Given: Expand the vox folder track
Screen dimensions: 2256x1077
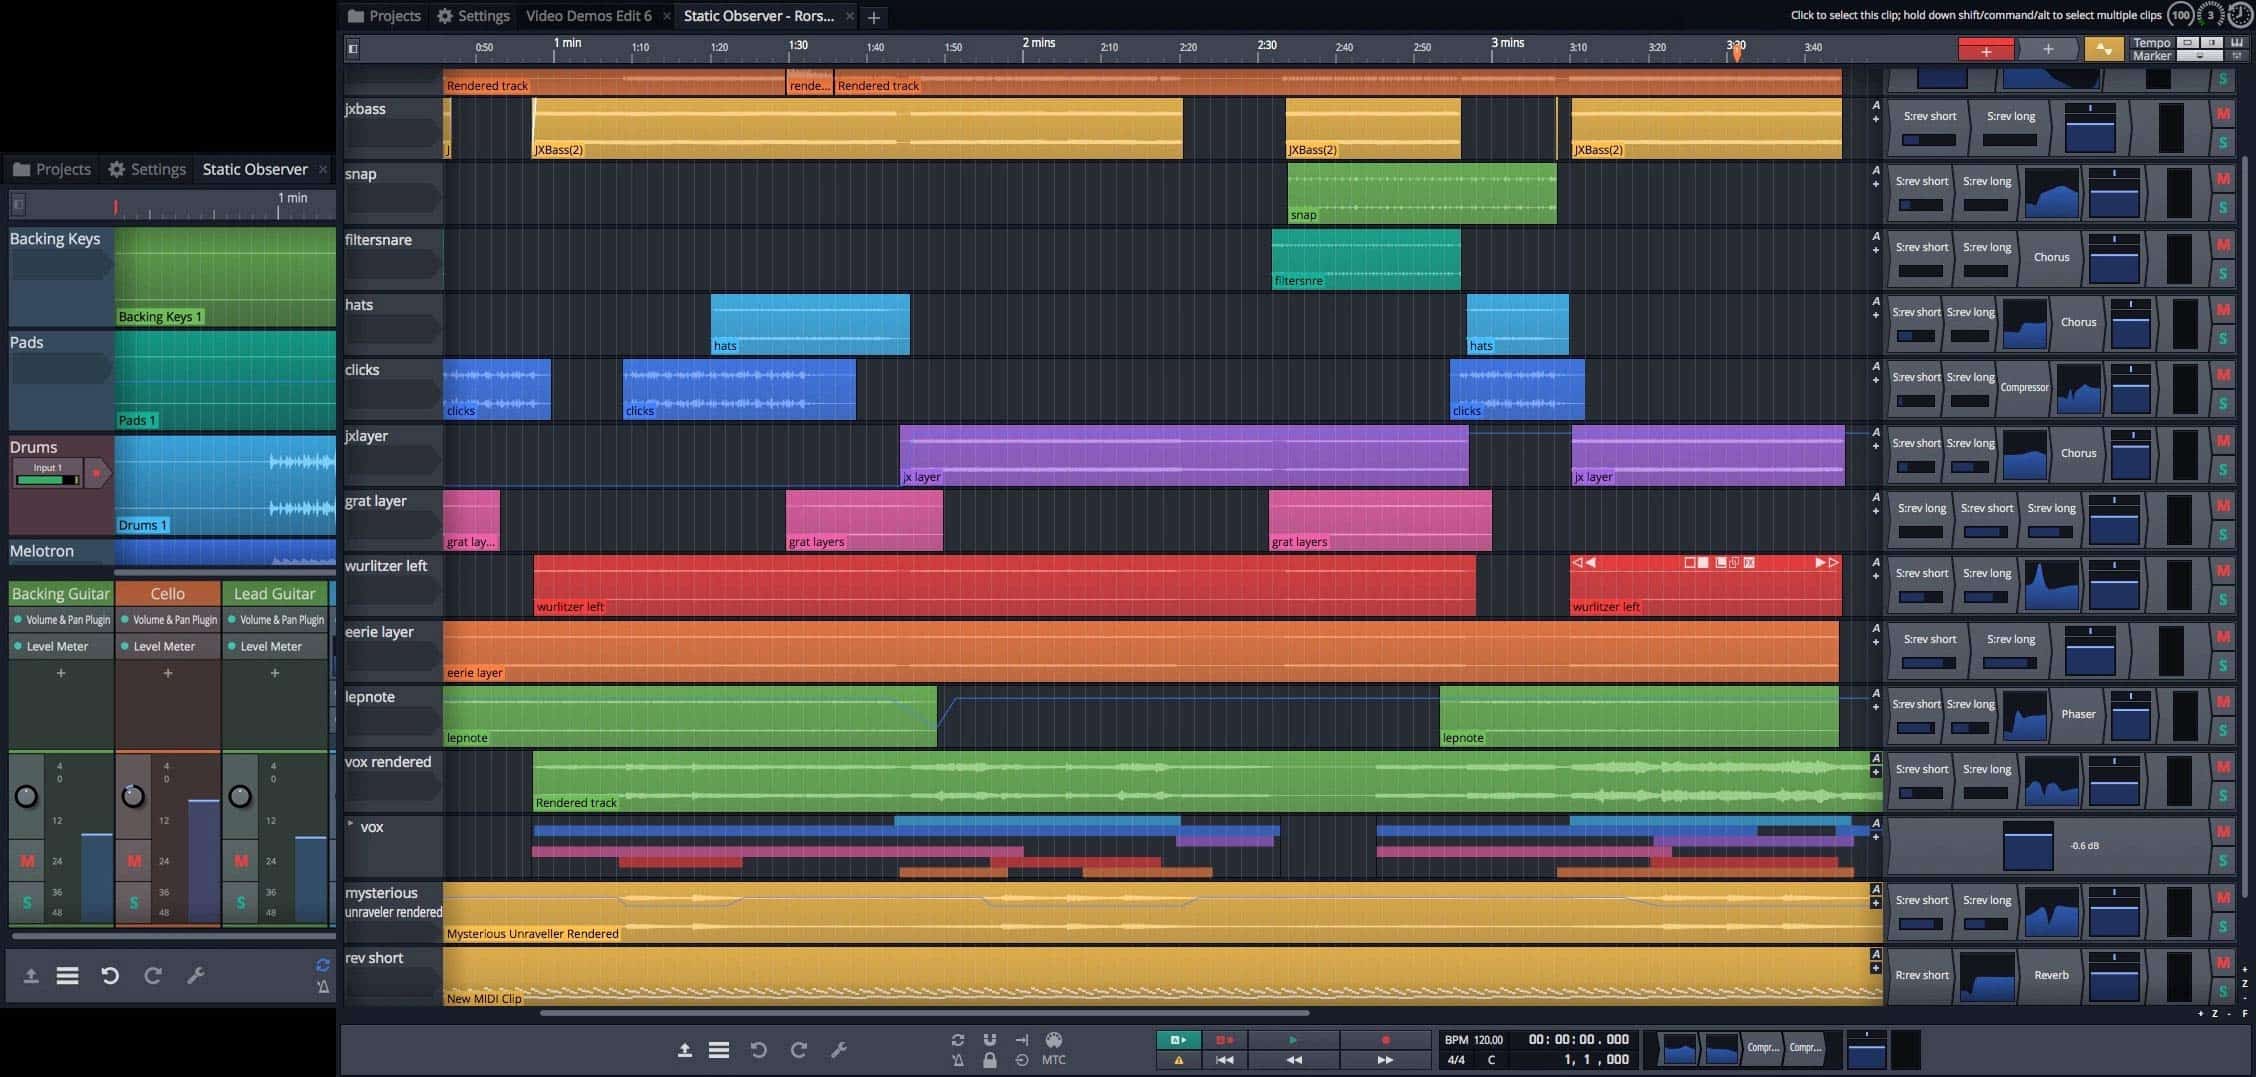Looking at the screenshot, I should click(x=351, y=825).
